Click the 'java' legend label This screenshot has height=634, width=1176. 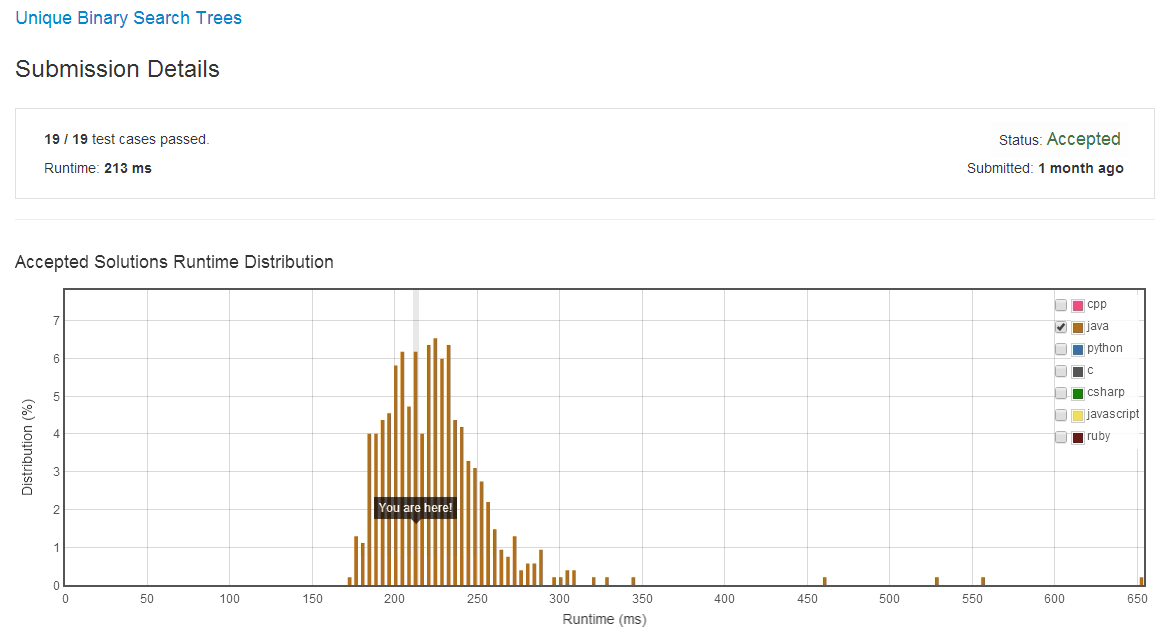tap(1097, 326)
